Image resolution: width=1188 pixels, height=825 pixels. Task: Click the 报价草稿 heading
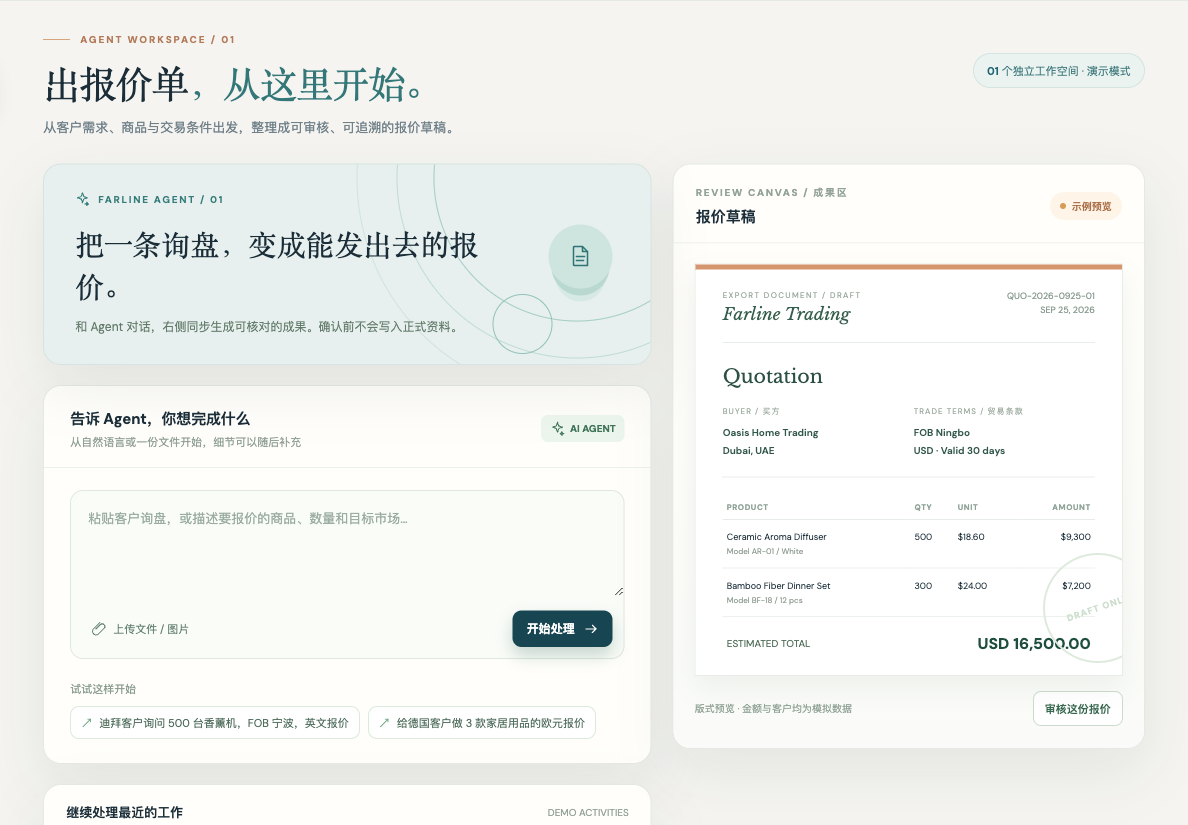coord(726,217)
